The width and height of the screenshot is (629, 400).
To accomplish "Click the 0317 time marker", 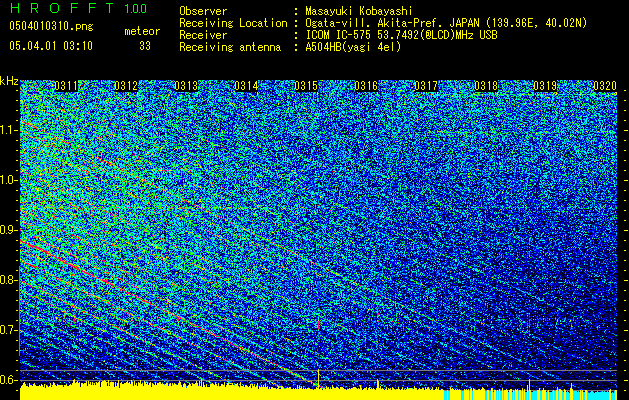I will coord(426,86).
